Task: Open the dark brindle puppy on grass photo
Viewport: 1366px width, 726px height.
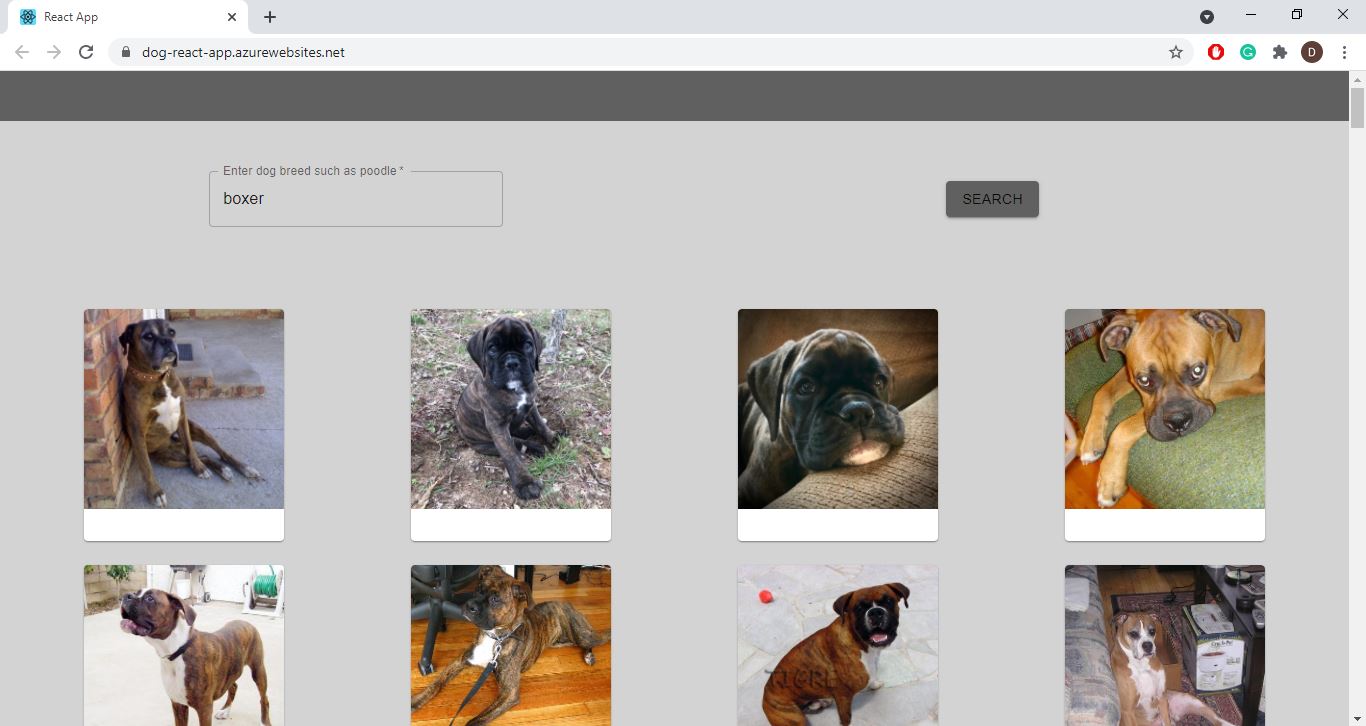Action: click(x=511, y=409)
